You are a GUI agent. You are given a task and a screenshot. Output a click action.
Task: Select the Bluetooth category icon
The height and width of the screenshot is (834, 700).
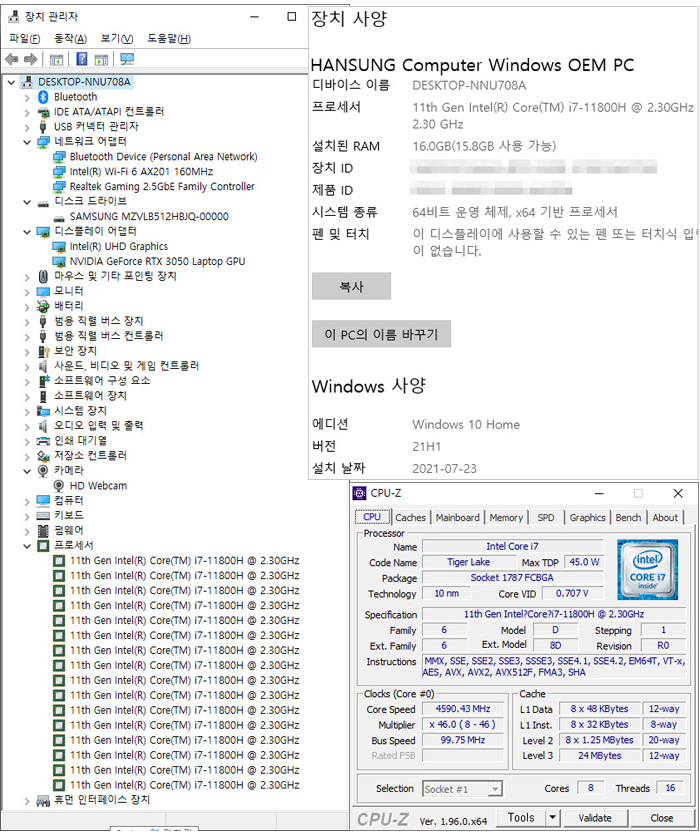[x=43, y=97]
